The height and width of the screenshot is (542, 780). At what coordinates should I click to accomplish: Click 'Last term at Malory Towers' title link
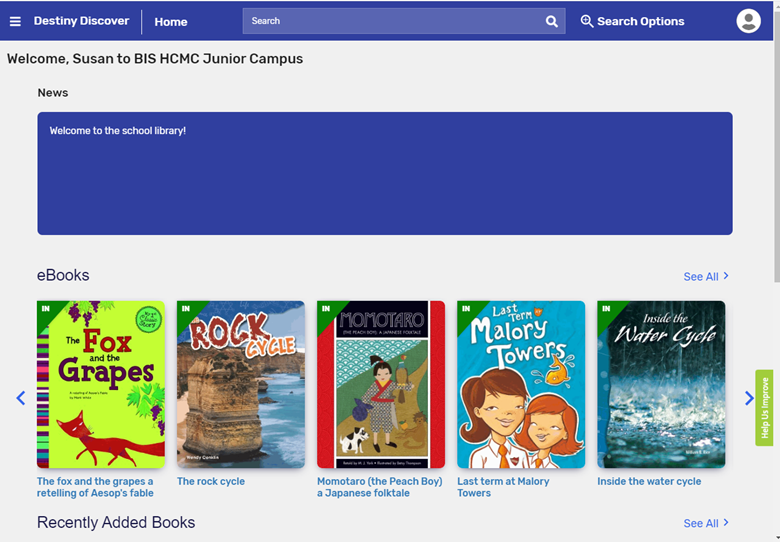coord(503,487)
